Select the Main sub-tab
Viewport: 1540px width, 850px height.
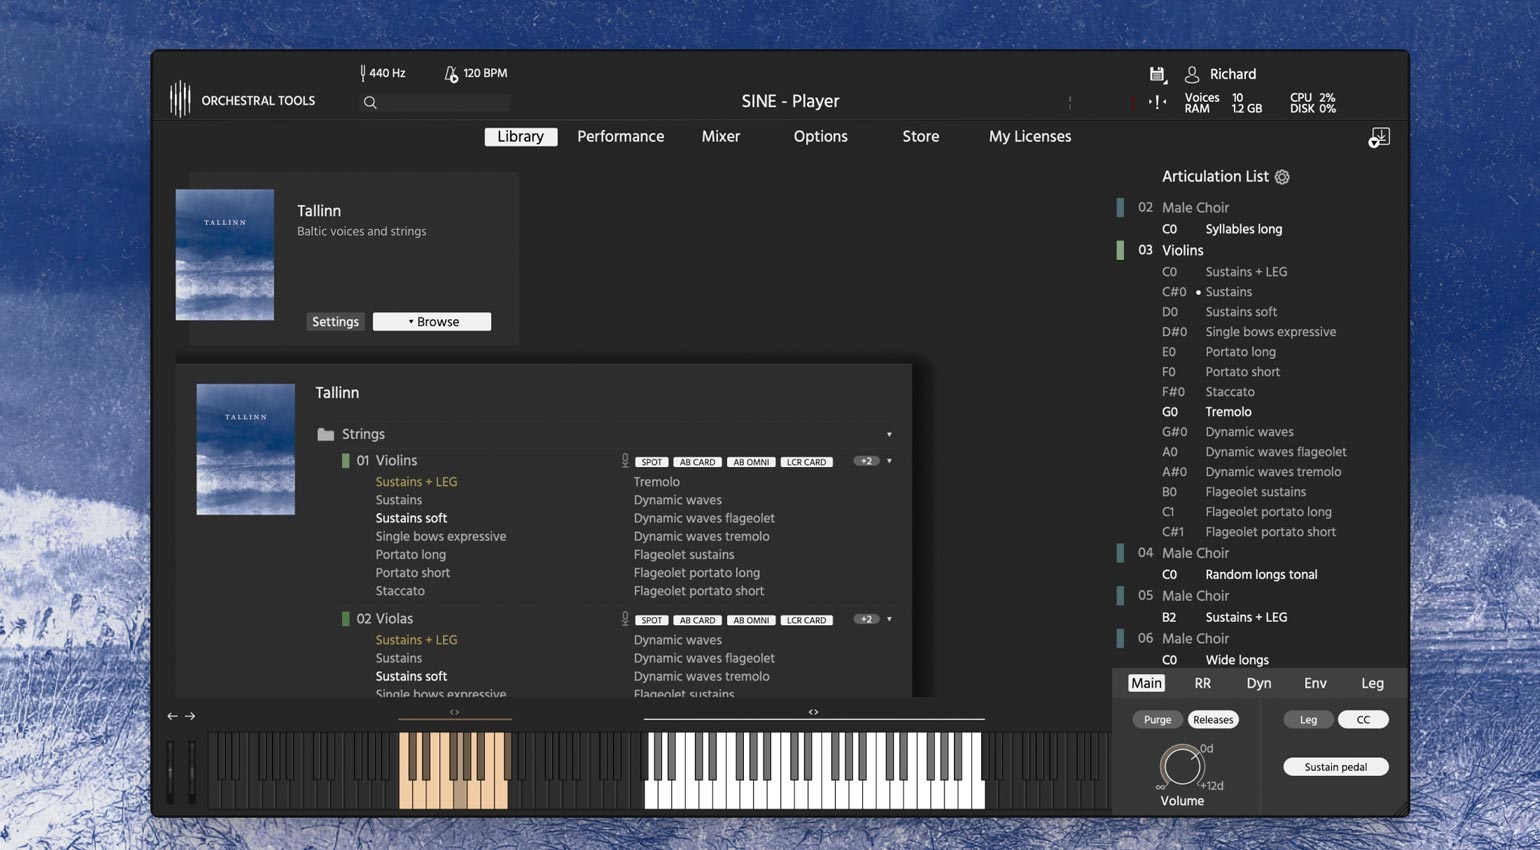[1146, 683]
